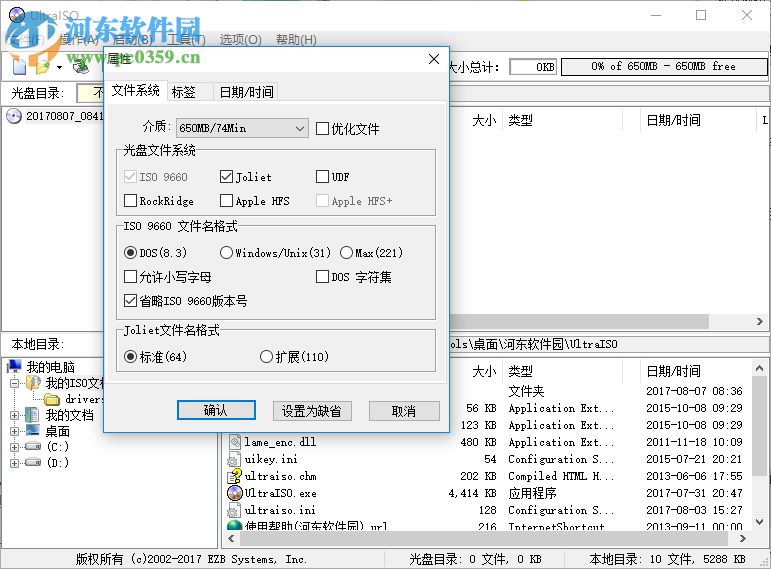Close the 属性 dialog
This screenshot has height=569, width=771.
click(434, 60)
